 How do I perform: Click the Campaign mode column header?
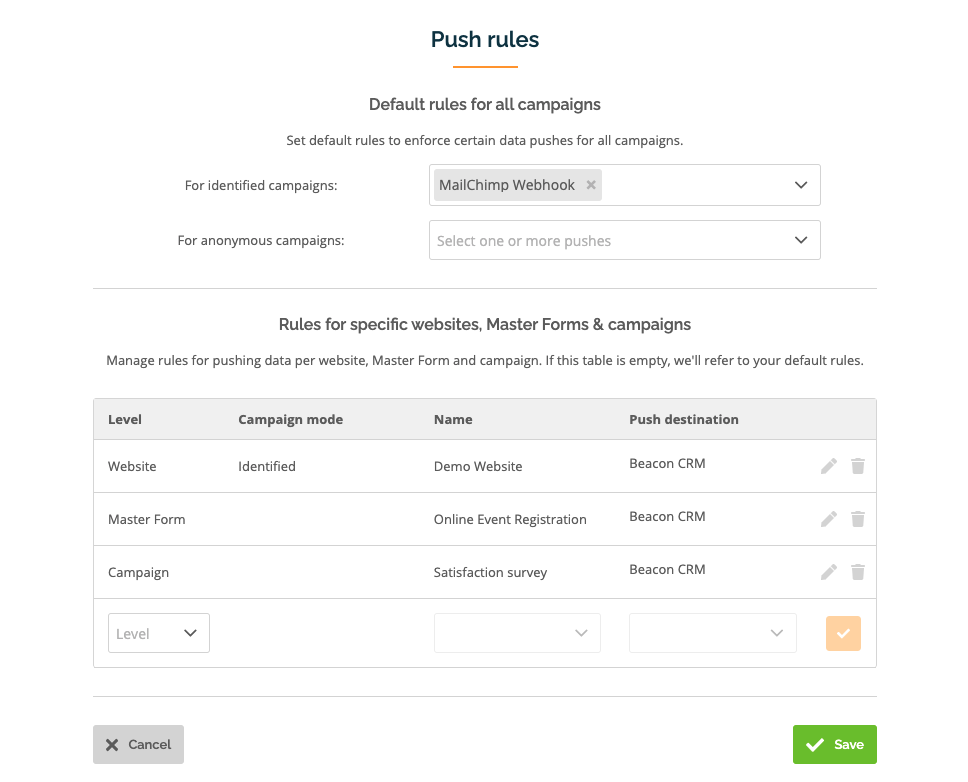point(290,420)
